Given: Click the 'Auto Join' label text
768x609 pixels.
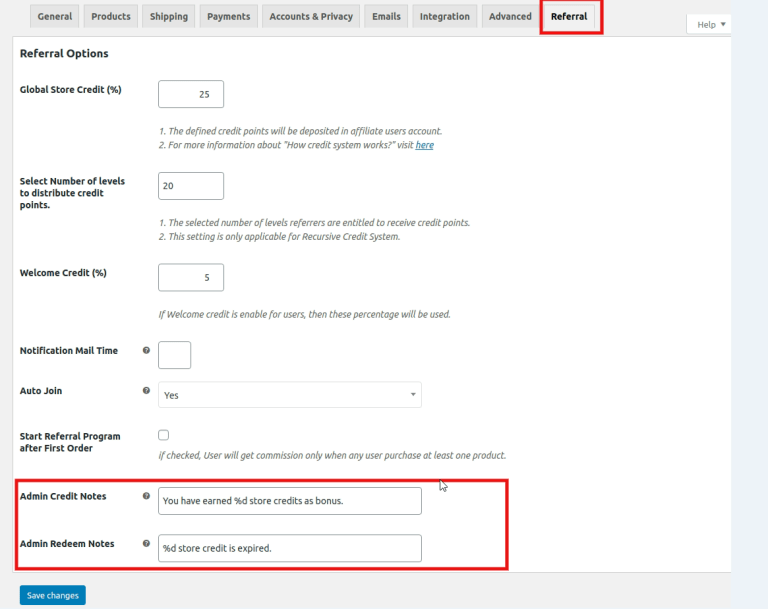Looking at the screenshot, I should tap(41, 391).
